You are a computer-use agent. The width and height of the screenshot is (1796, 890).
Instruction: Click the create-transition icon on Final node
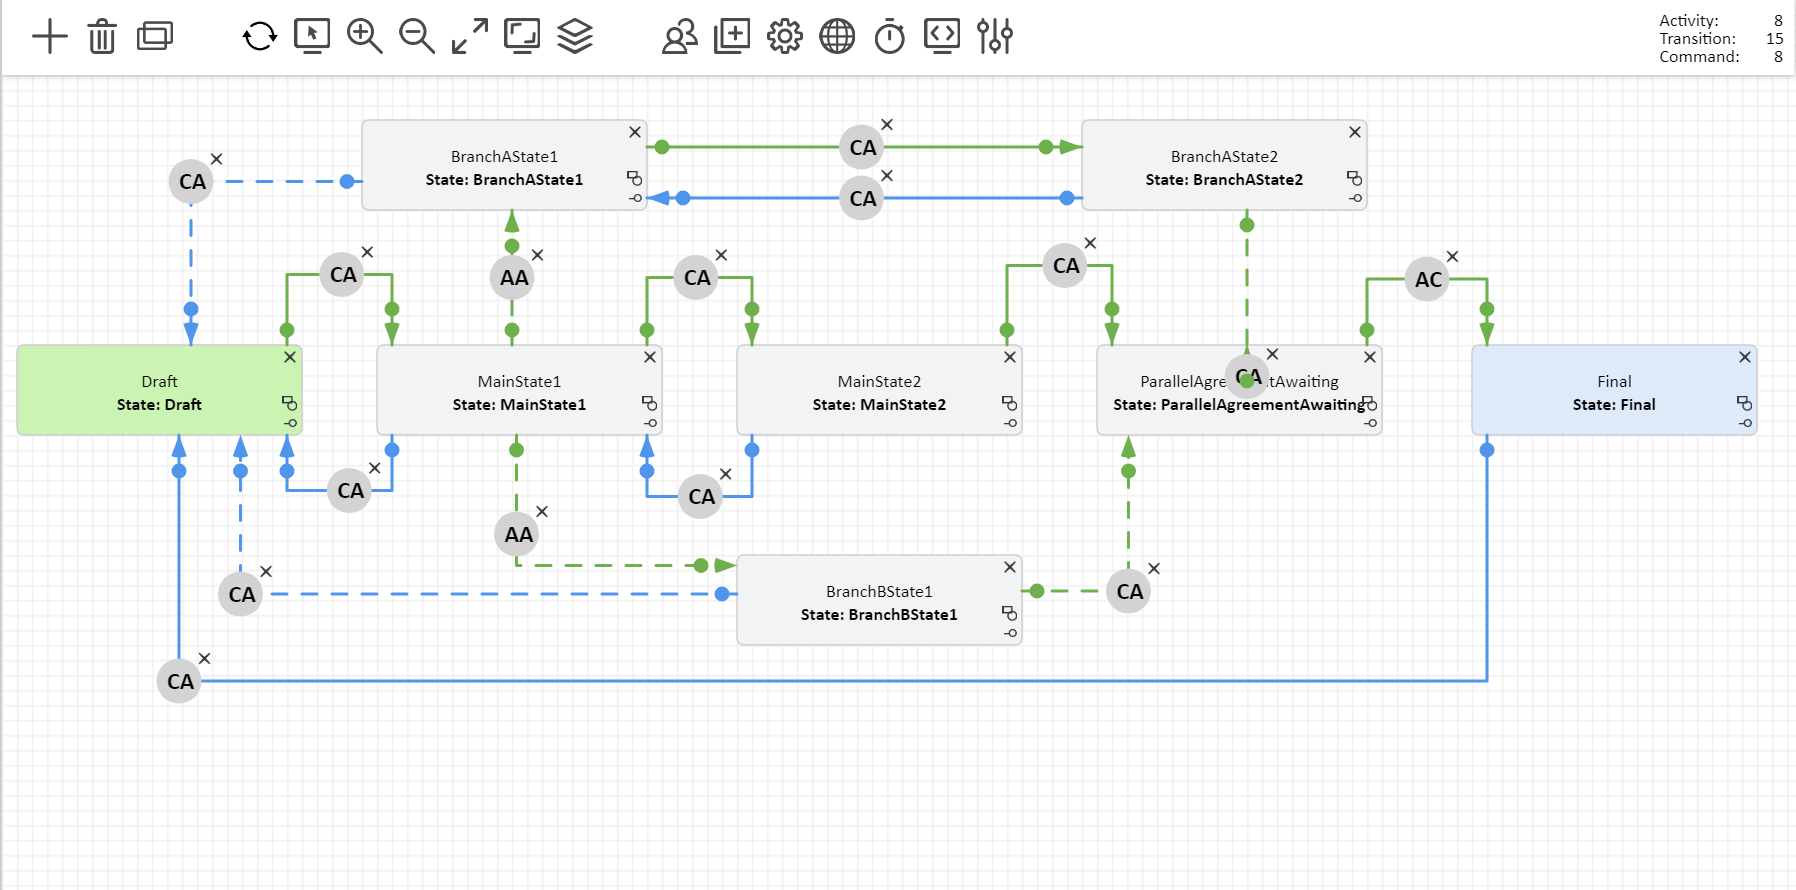coord(1745,423)
